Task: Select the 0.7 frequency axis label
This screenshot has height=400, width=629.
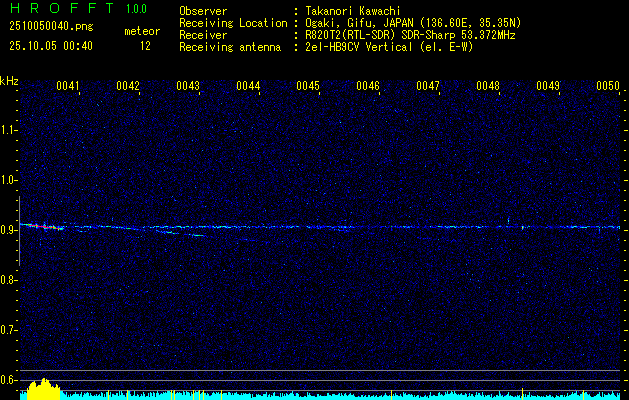Action: (x=9, y=330)
